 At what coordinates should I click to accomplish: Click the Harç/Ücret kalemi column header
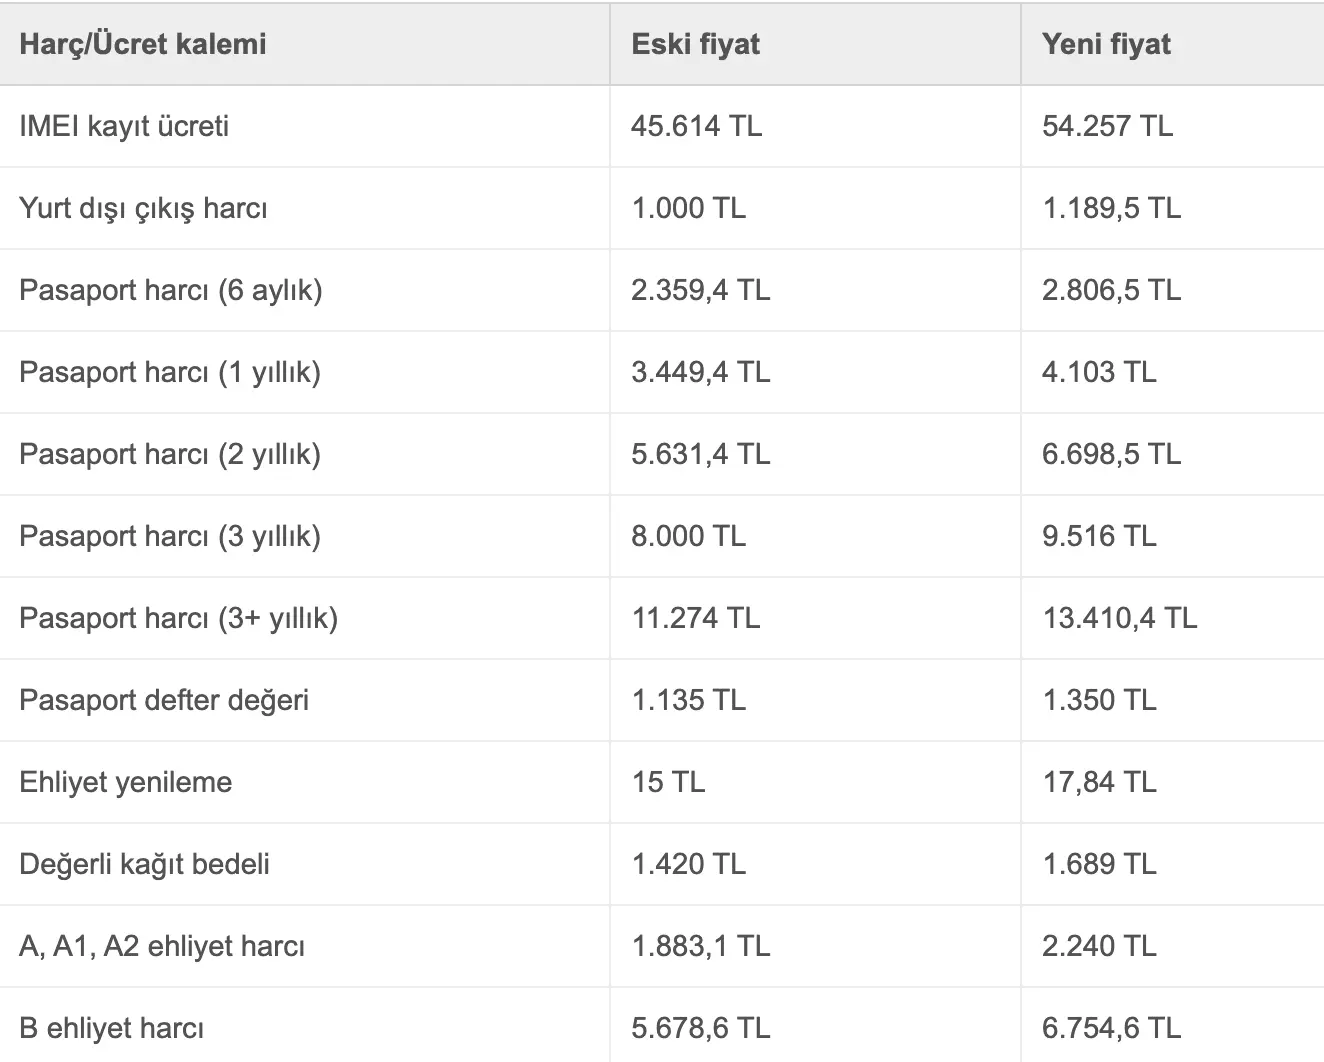coord(143,44)
